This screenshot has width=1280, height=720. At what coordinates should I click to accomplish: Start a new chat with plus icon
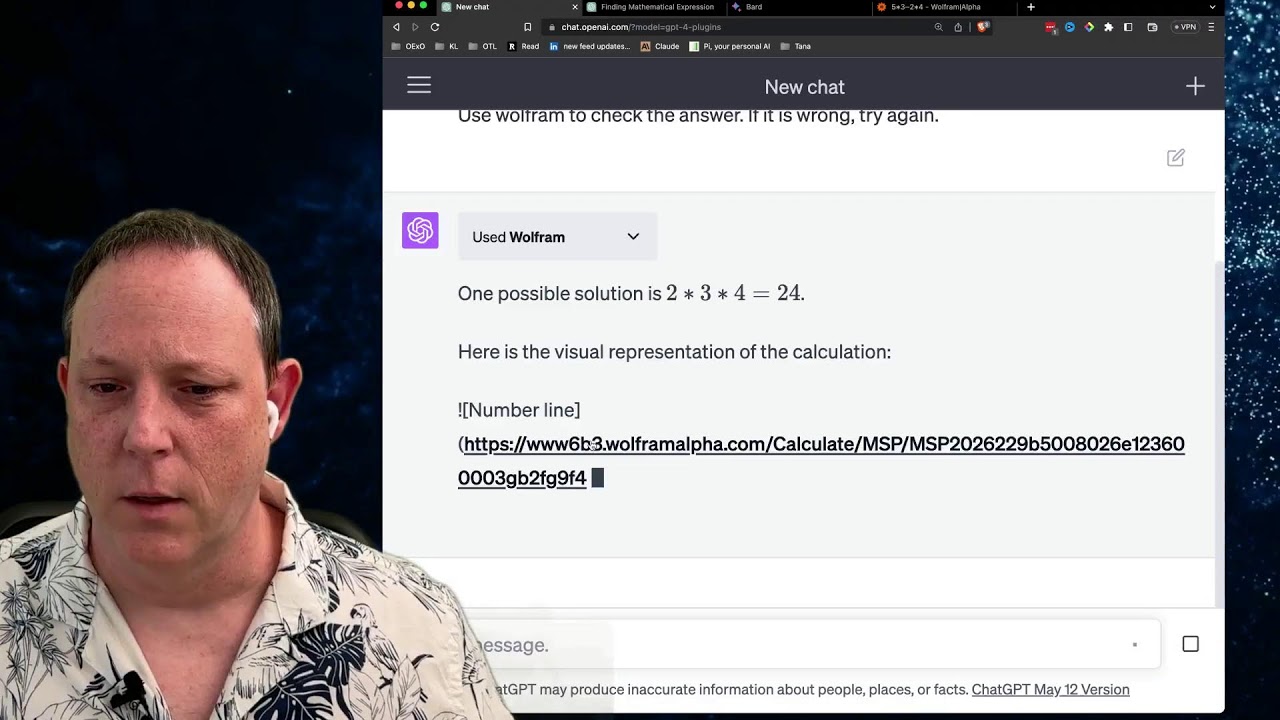coord(1195,87)
